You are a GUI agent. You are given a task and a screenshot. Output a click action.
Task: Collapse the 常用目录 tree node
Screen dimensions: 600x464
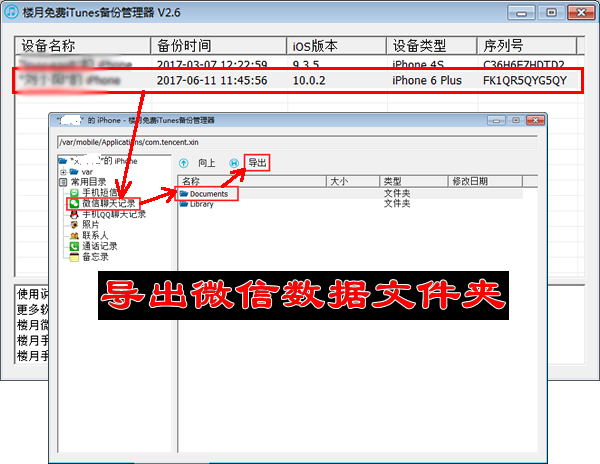click(63, 182)
